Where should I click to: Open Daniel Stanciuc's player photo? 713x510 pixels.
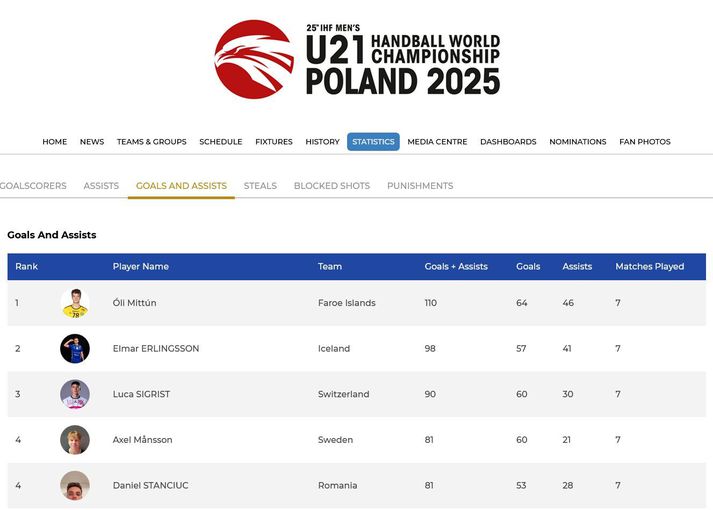click(x=75, y=485)
